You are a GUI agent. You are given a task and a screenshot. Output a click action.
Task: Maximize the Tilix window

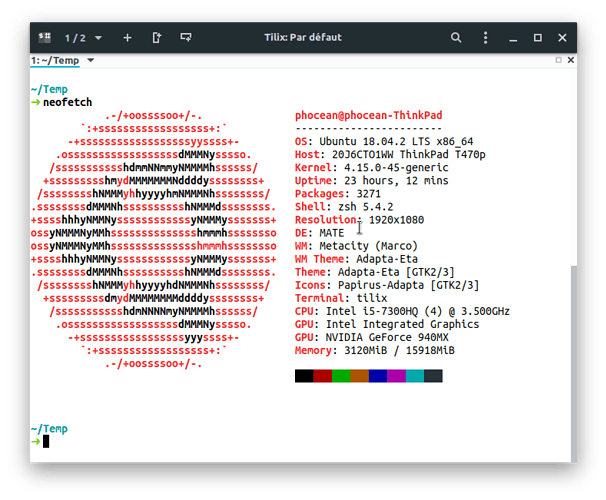click(x=538, y=37)
